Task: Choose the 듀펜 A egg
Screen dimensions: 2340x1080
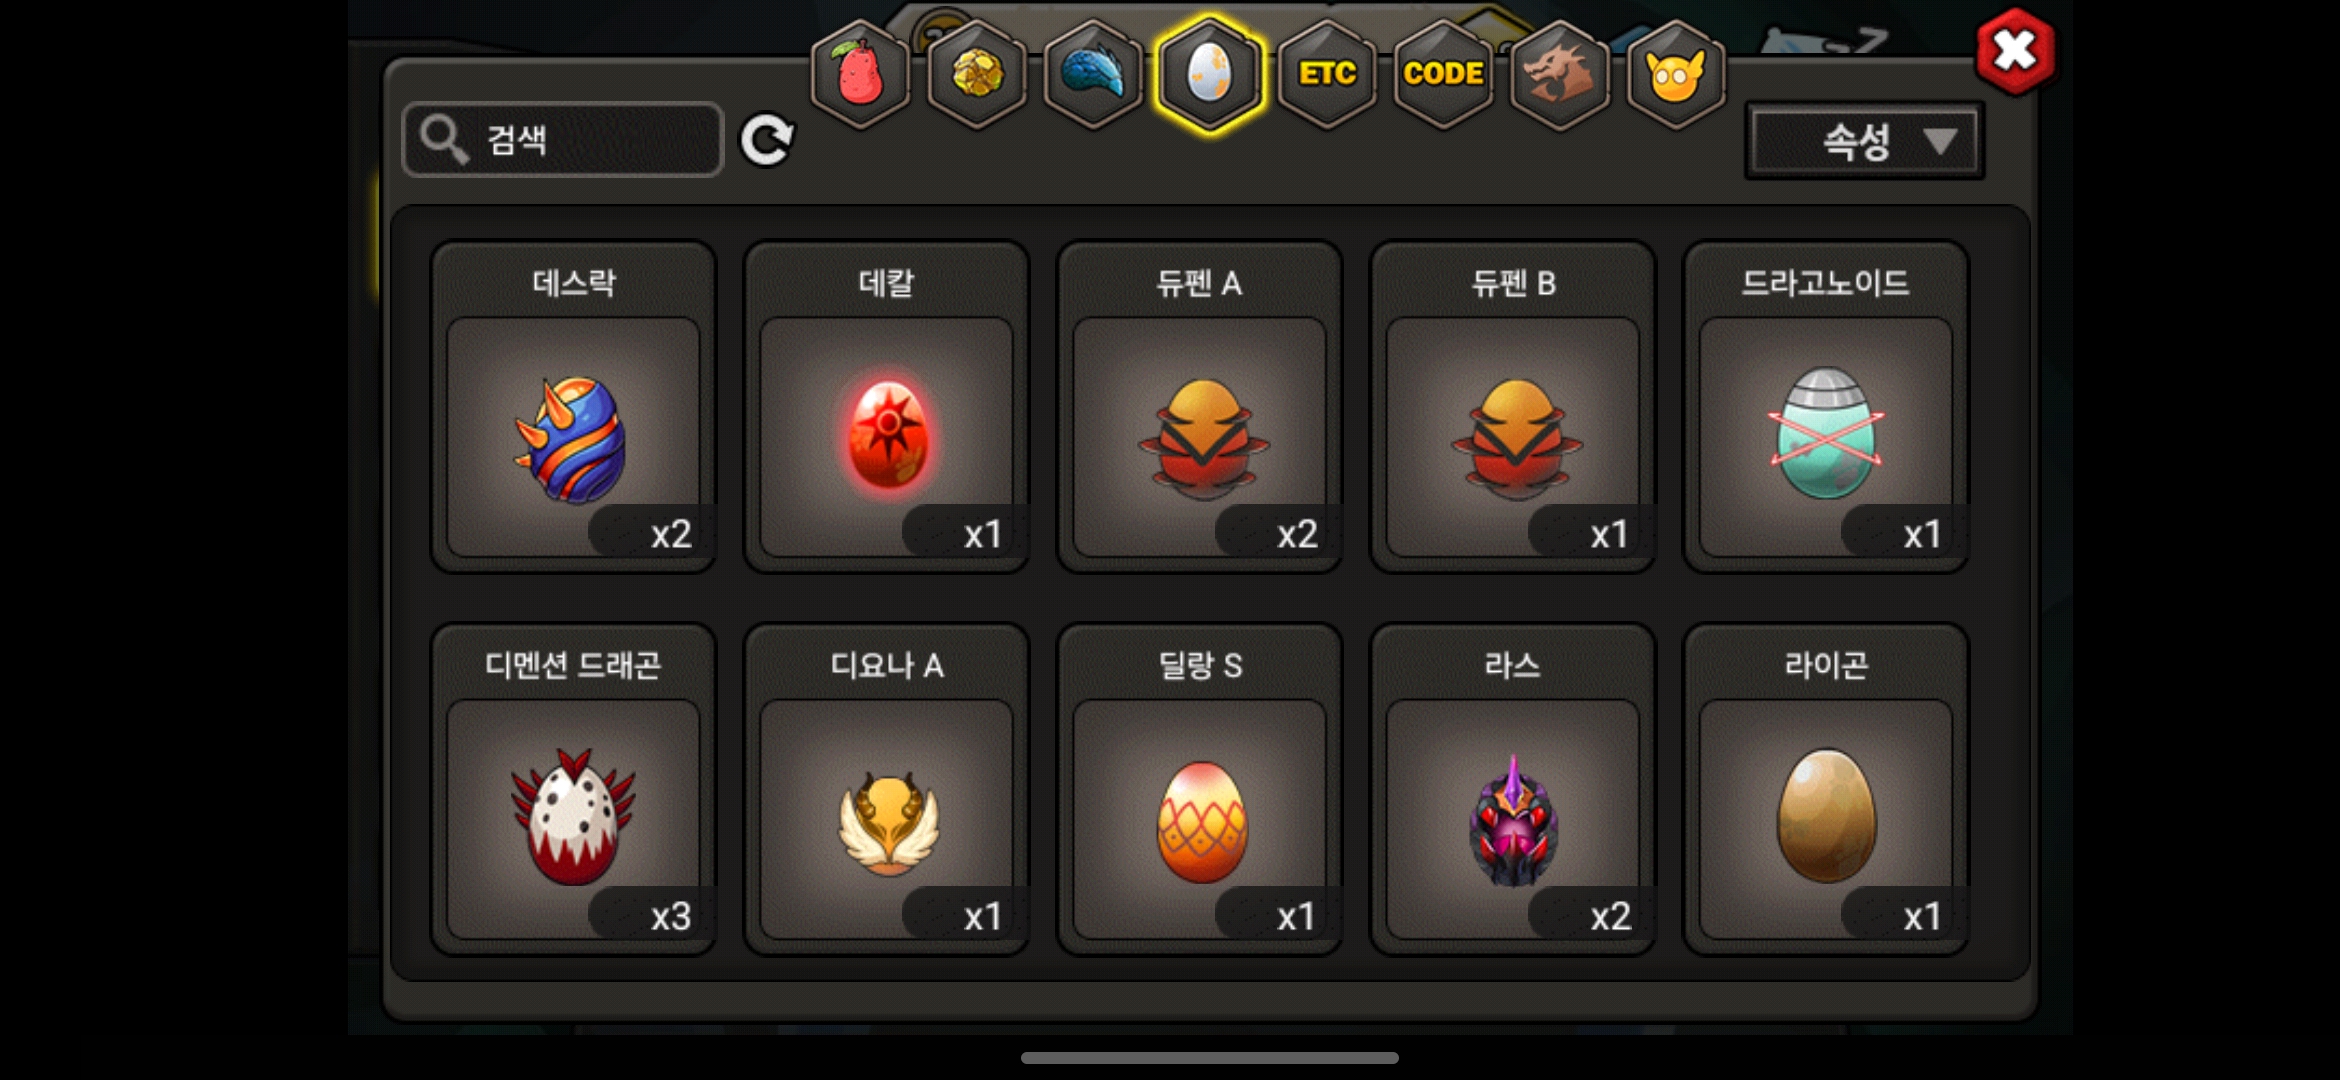Action: coord(1199,407)
